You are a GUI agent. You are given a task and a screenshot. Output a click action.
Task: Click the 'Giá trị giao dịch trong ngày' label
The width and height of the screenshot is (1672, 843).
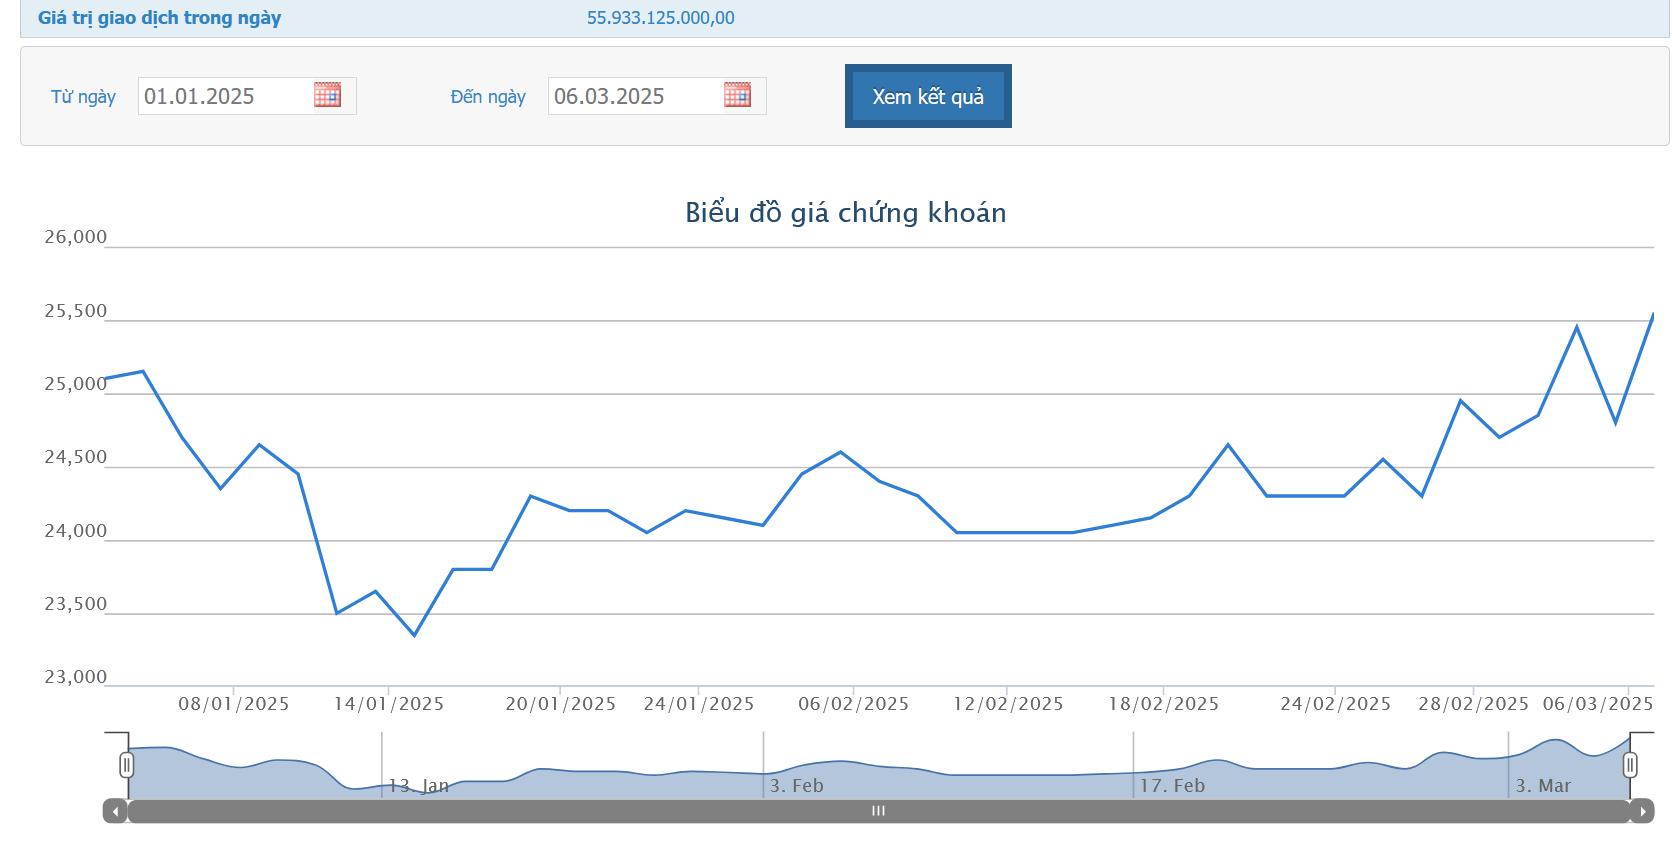coord(159,18)
